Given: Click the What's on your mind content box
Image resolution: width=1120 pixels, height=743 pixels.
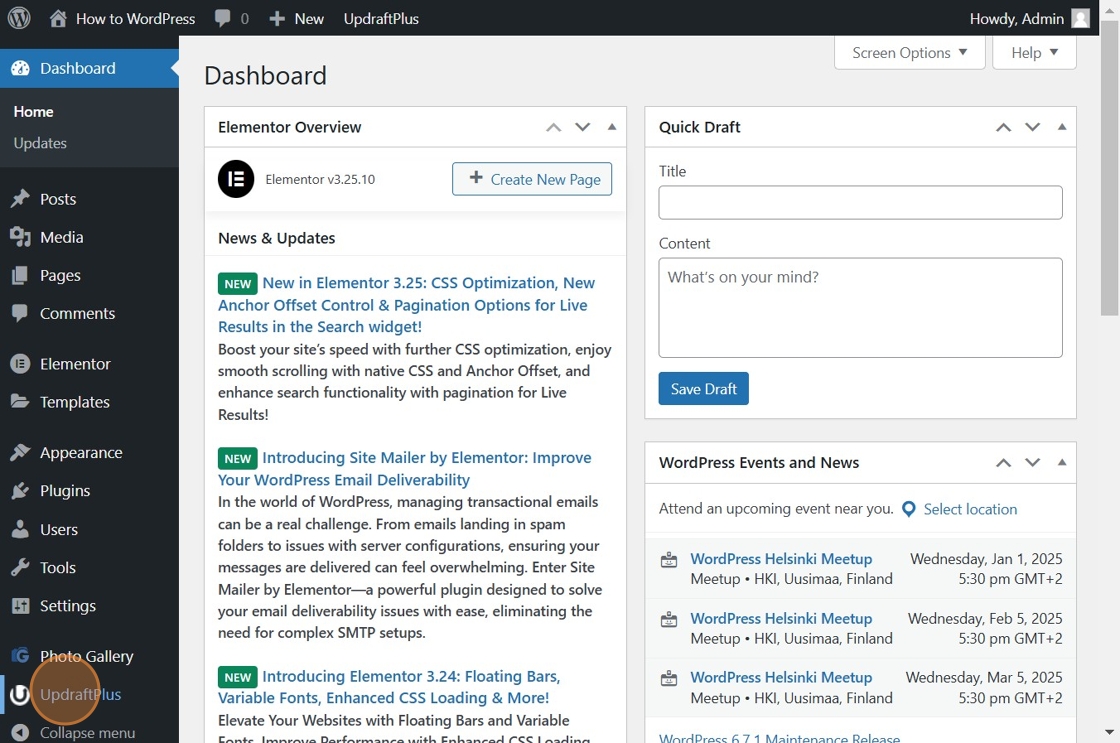Looking at the screenshot, I should (x=861, y=308).
